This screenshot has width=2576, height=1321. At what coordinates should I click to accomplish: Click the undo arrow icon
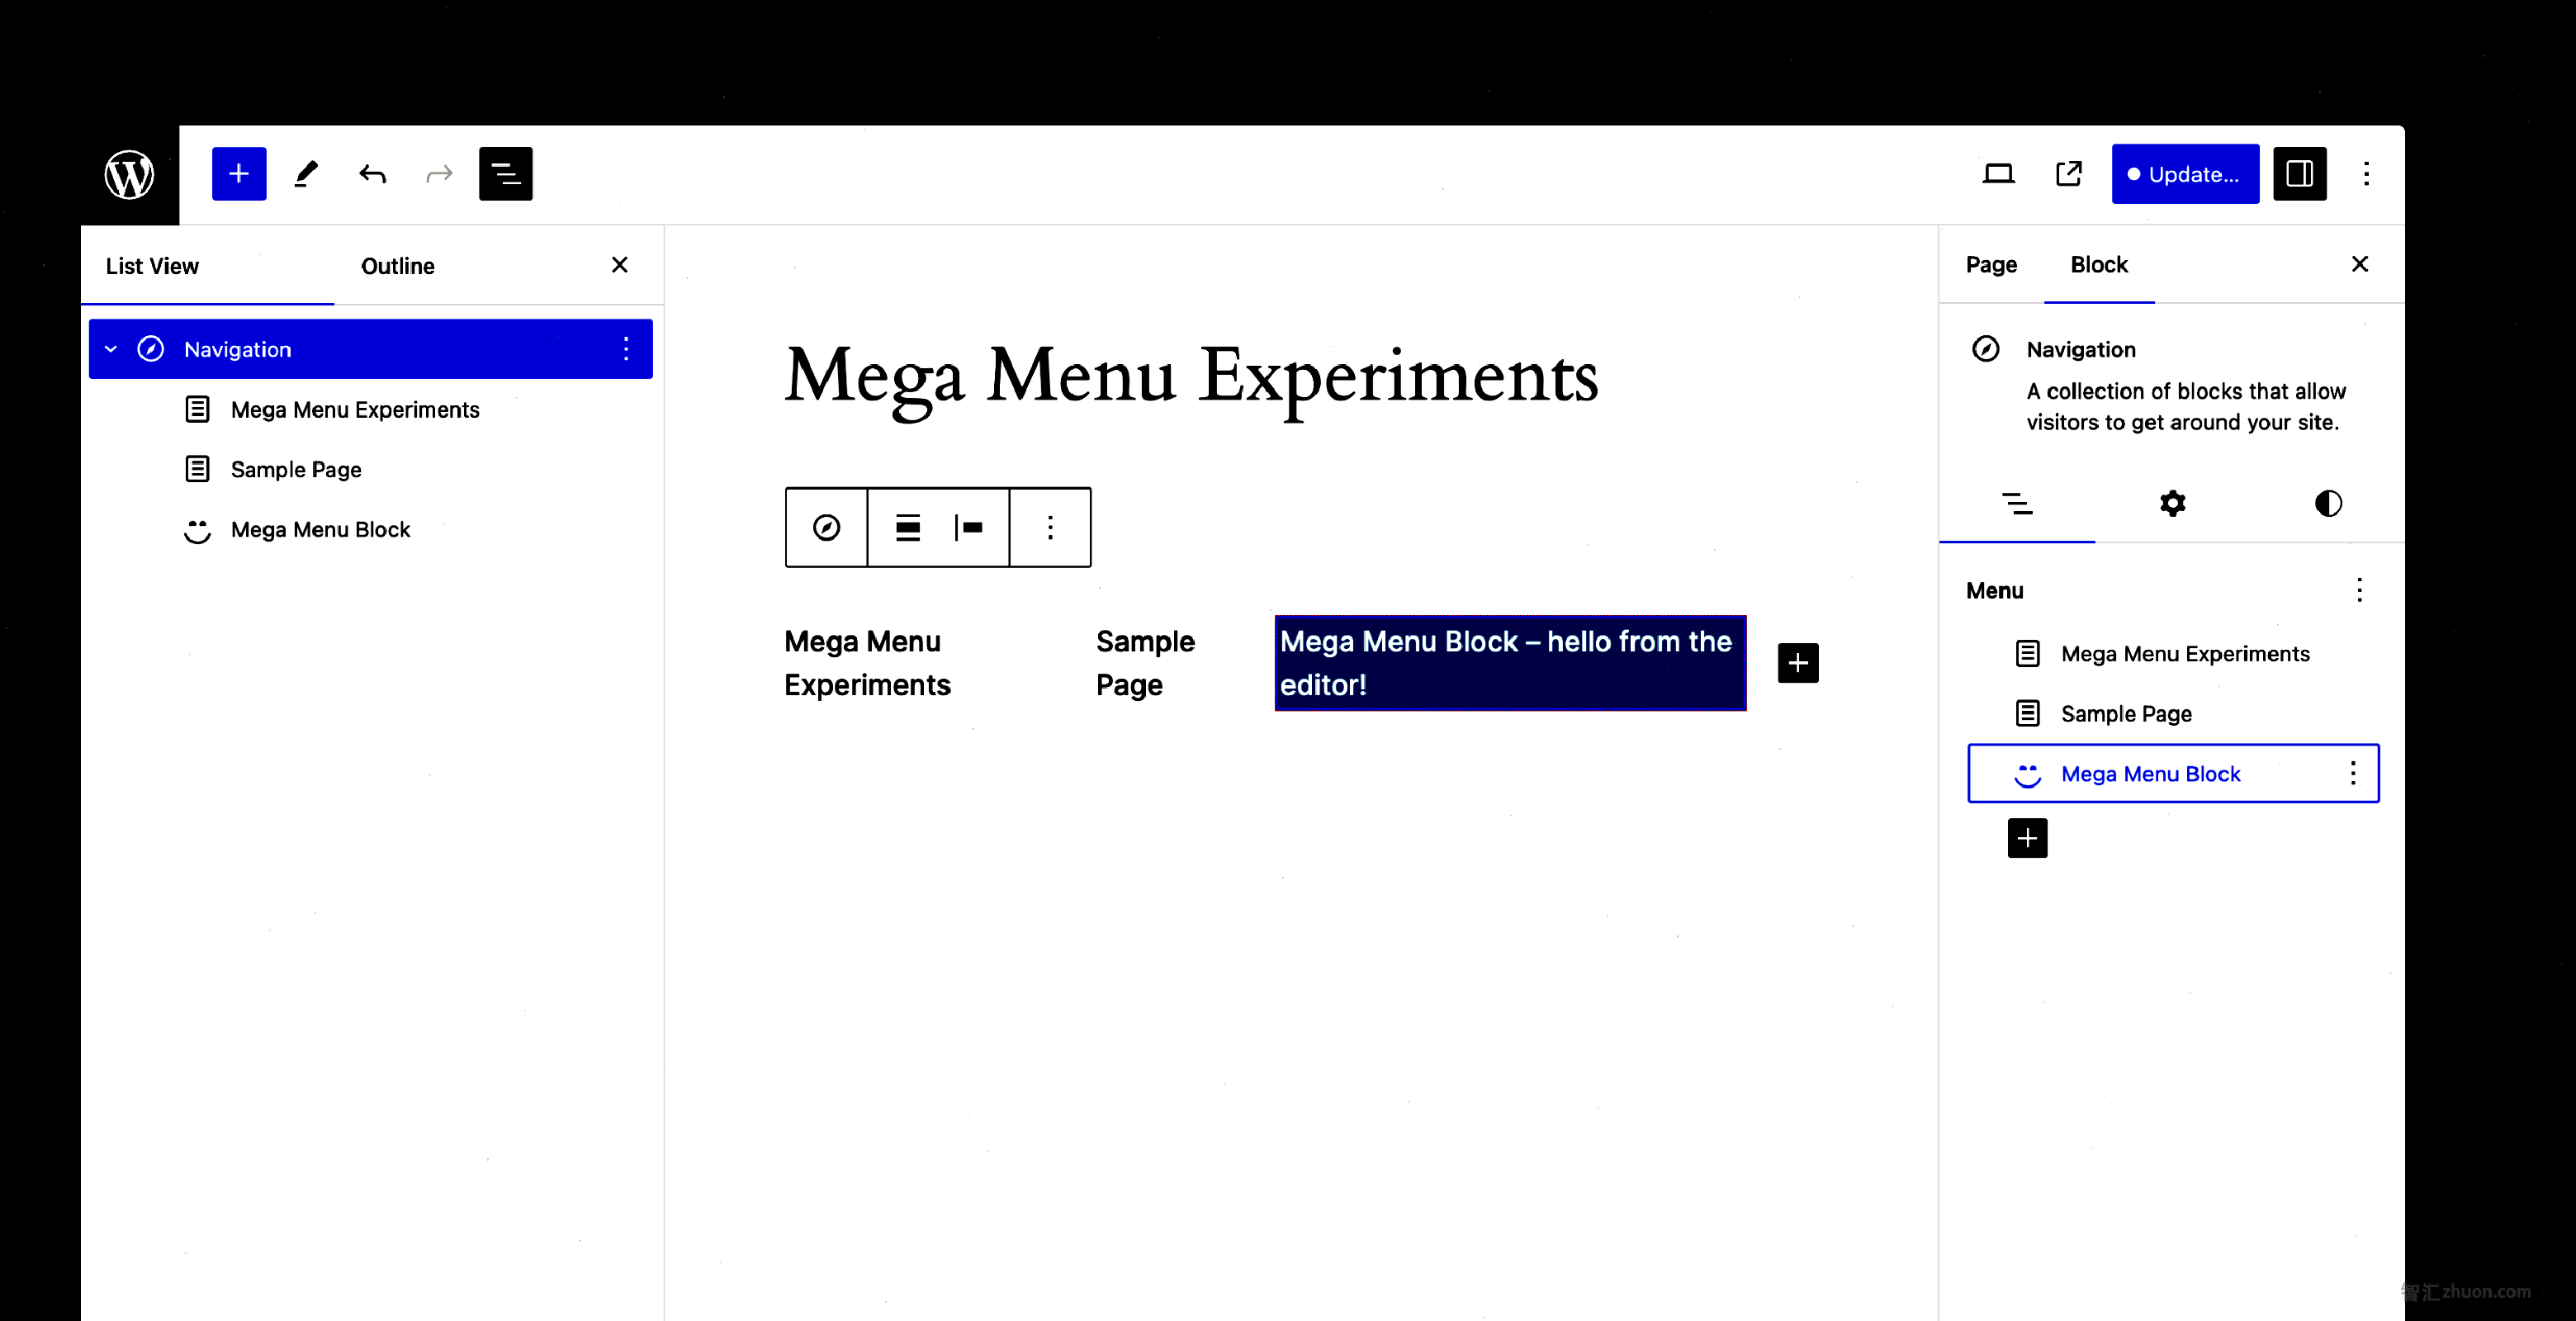pyautogui.click(x=372, y=173)
